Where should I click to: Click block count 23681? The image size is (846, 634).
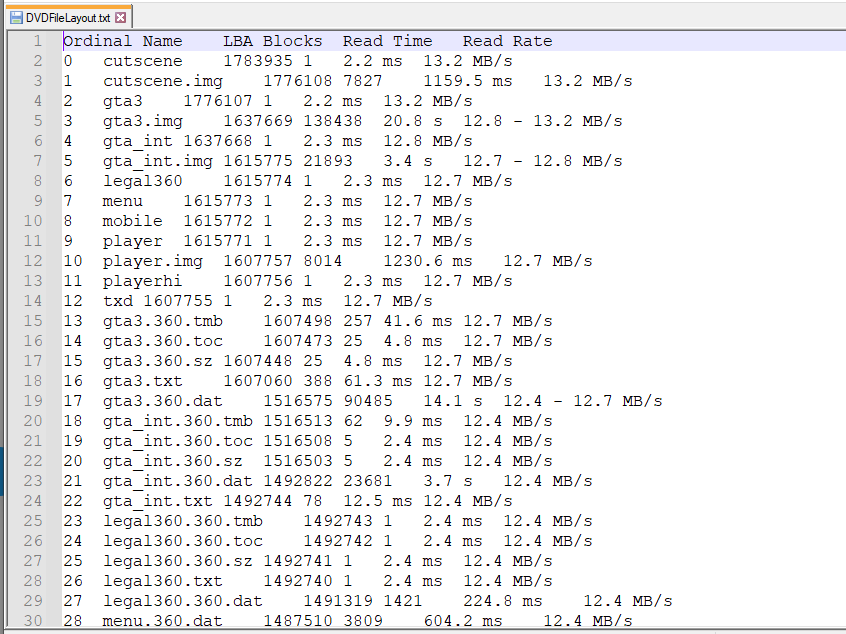[367, 480]
